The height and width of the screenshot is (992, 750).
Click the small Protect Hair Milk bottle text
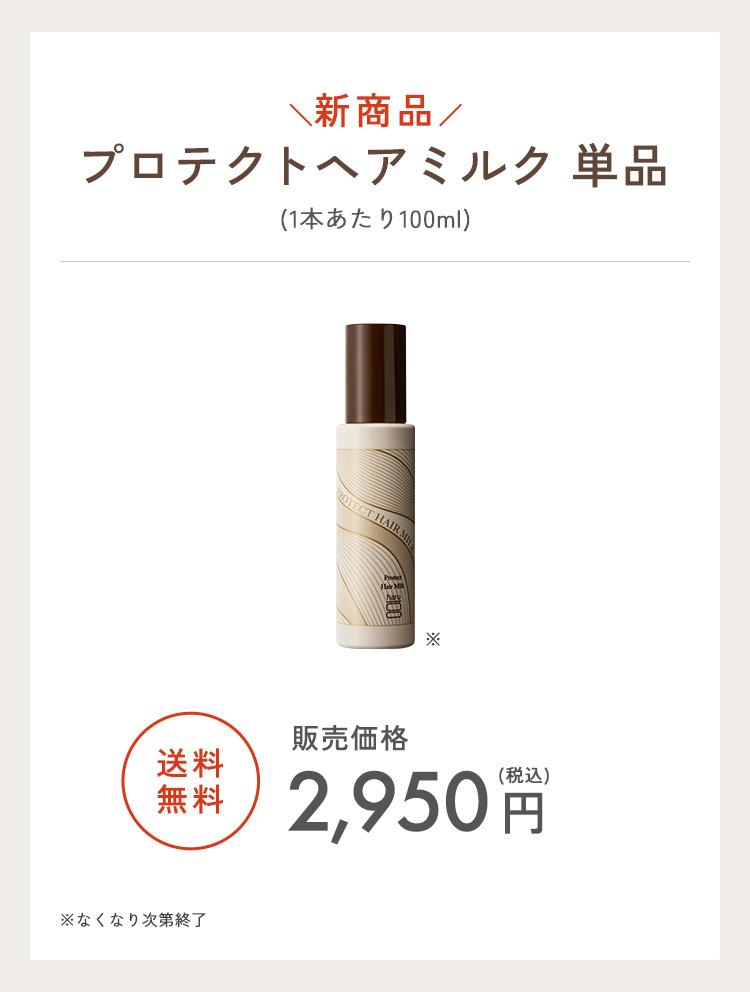pos(393,582)
